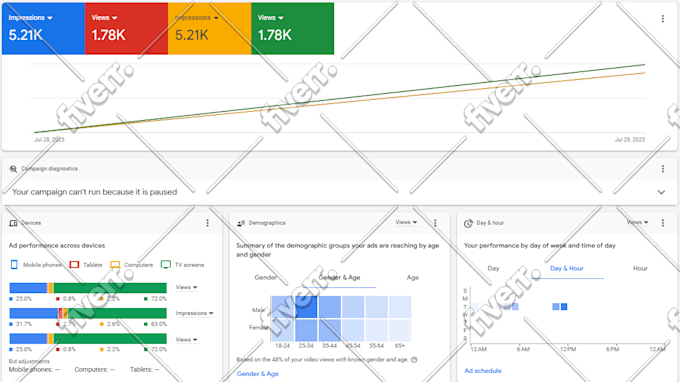680x382 pixels.
Task: Click the blue segment of the Impressions device bar
Action: [x=33, y=313]
